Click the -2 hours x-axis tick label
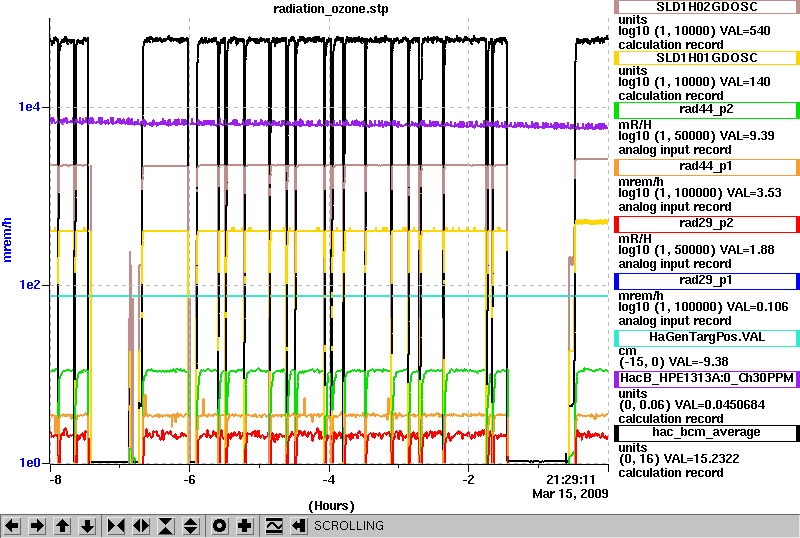Viewport: 800px width, 538px height. click(468, 480)
